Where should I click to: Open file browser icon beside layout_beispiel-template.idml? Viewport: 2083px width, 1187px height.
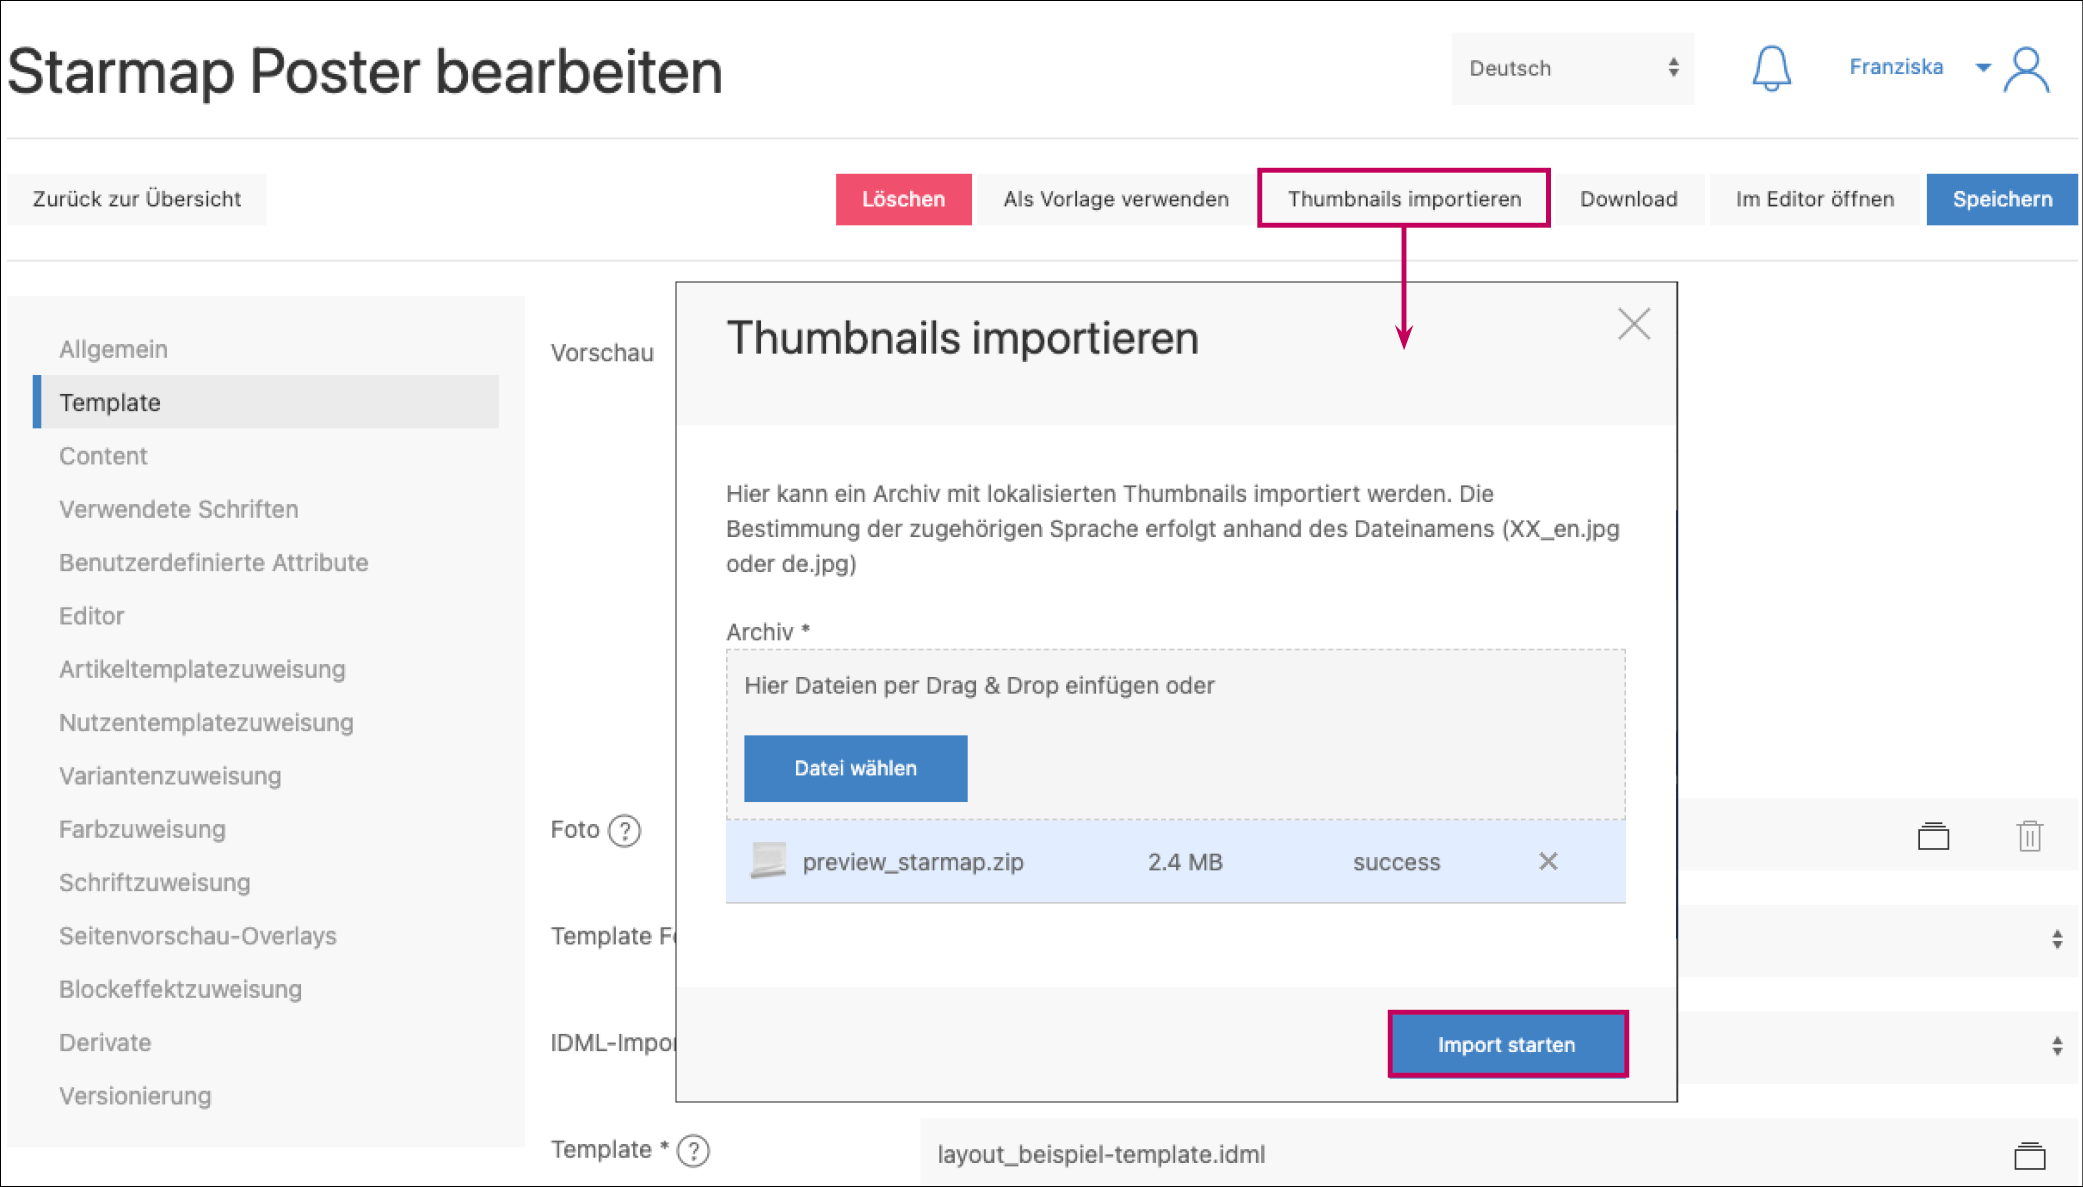(2029, 1155)
